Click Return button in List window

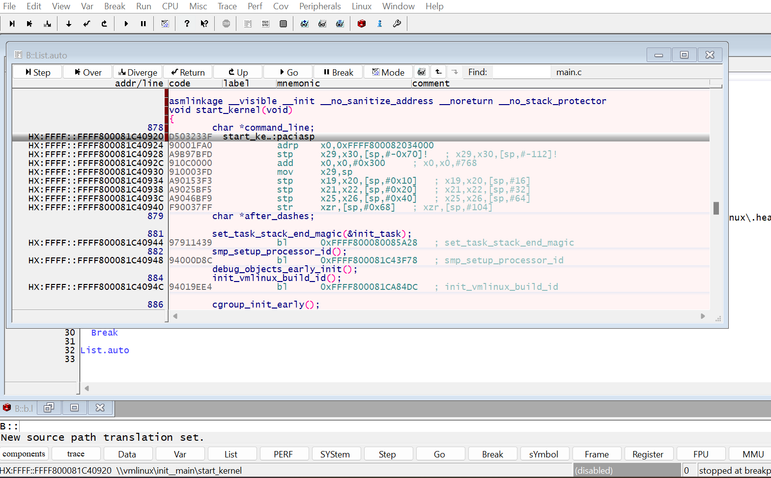pyautogui.click(x=188, y=72)
